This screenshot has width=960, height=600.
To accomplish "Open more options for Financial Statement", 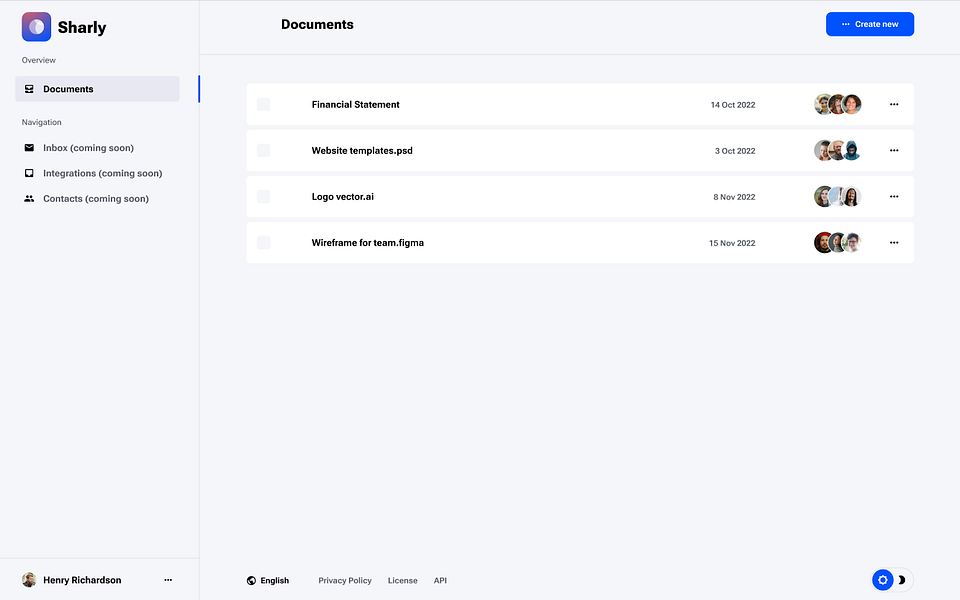I will 894,105.
